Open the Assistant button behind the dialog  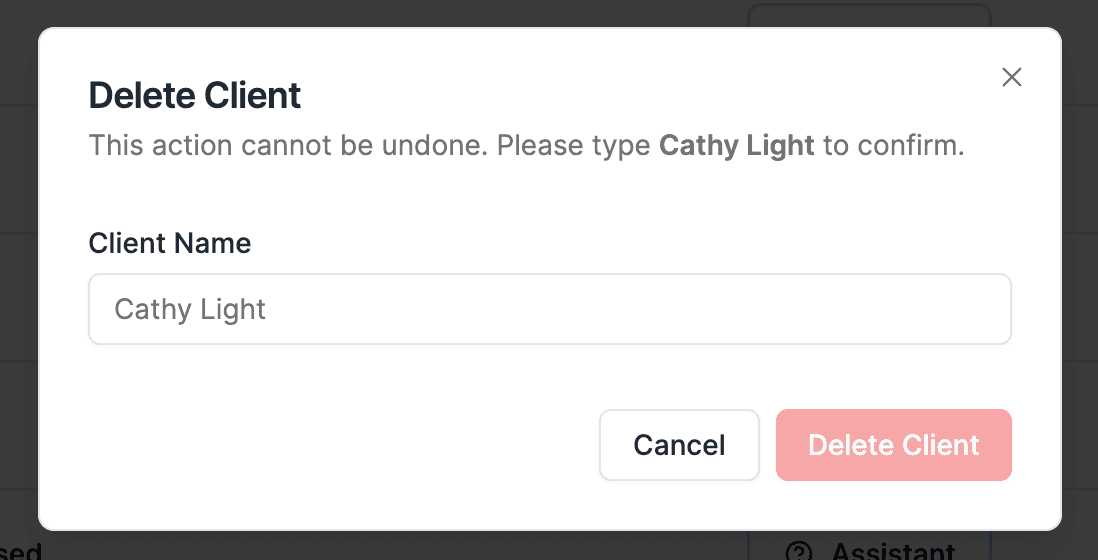tap(870, 550)
